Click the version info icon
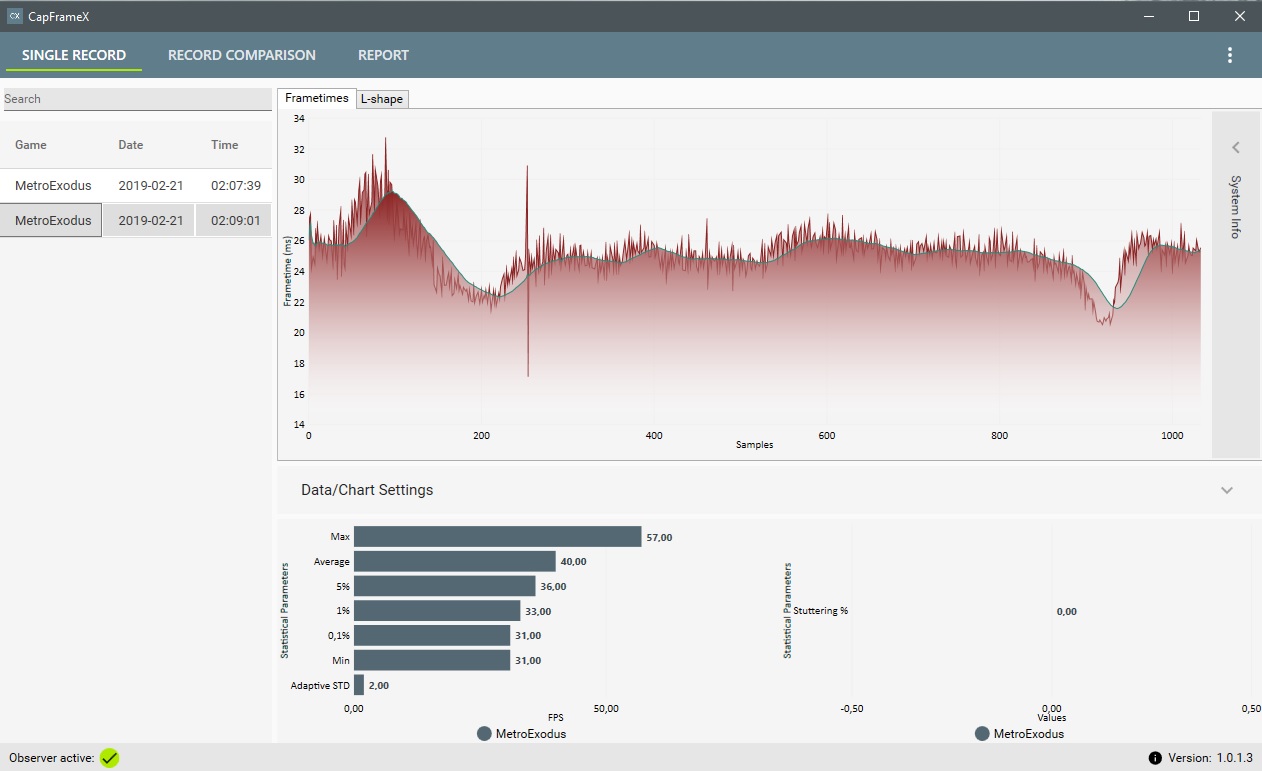The height and width of the screenshot is (771, 1262). coord(1155,758)
